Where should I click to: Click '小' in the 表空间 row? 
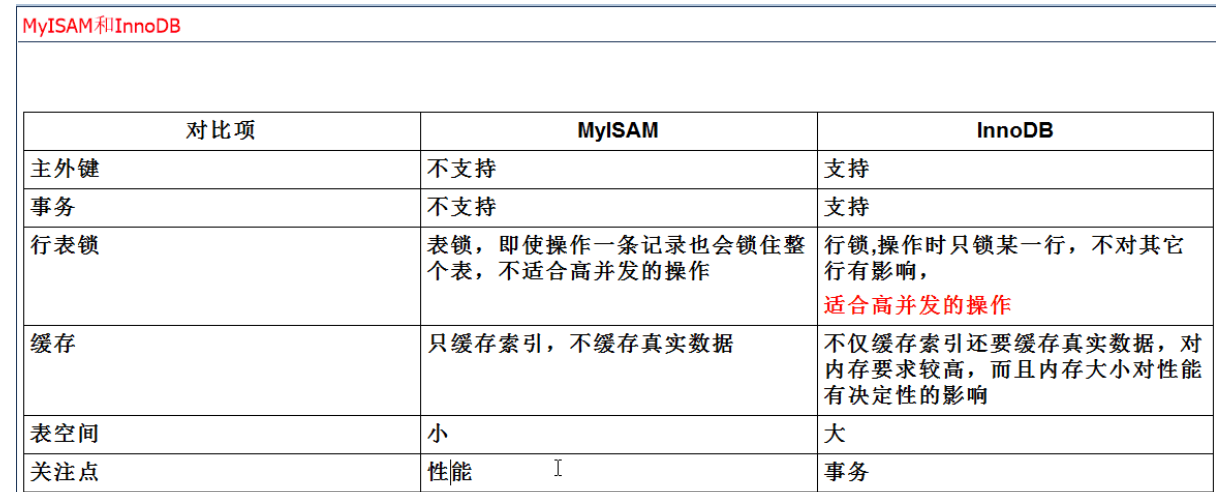pyautogui.click(x=438, y=434)
